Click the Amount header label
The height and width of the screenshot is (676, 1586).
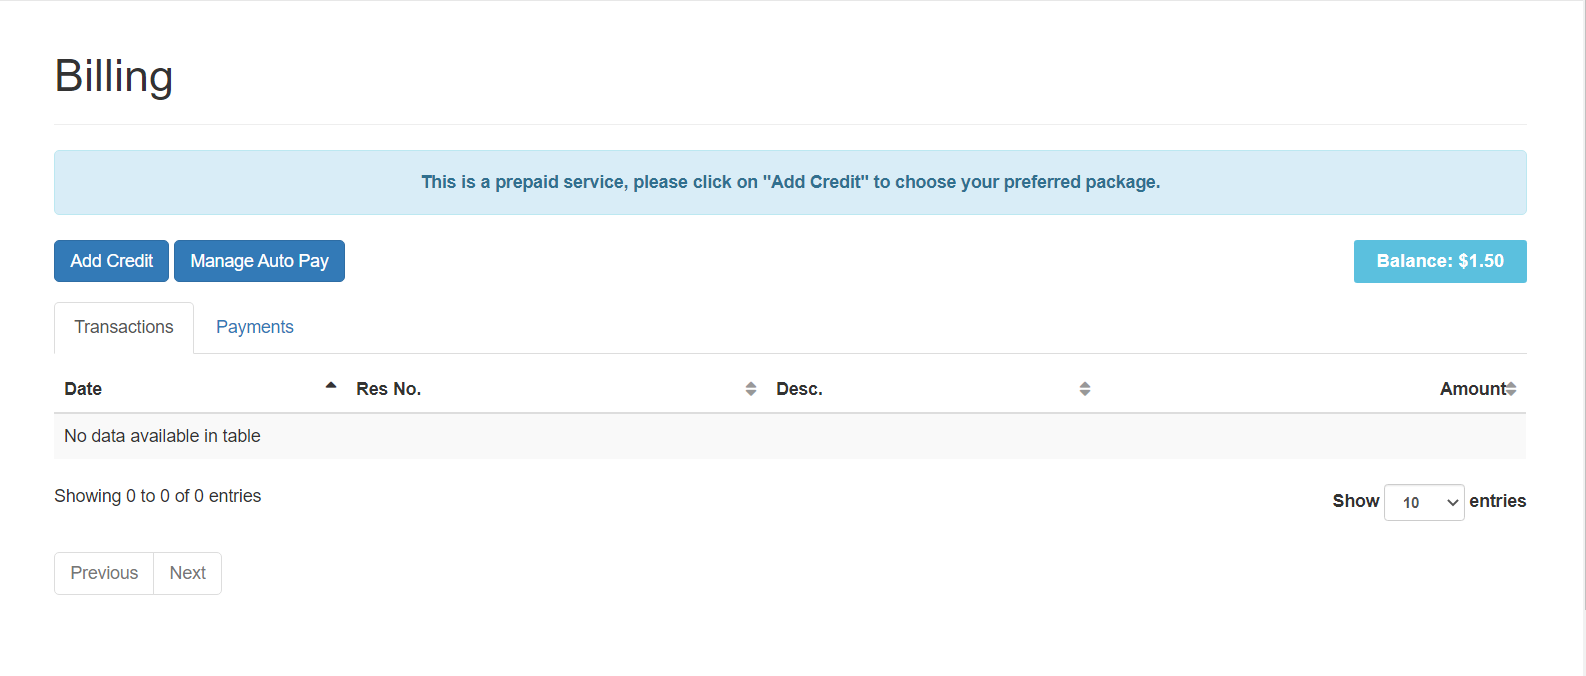click(x=1472, y=389)
